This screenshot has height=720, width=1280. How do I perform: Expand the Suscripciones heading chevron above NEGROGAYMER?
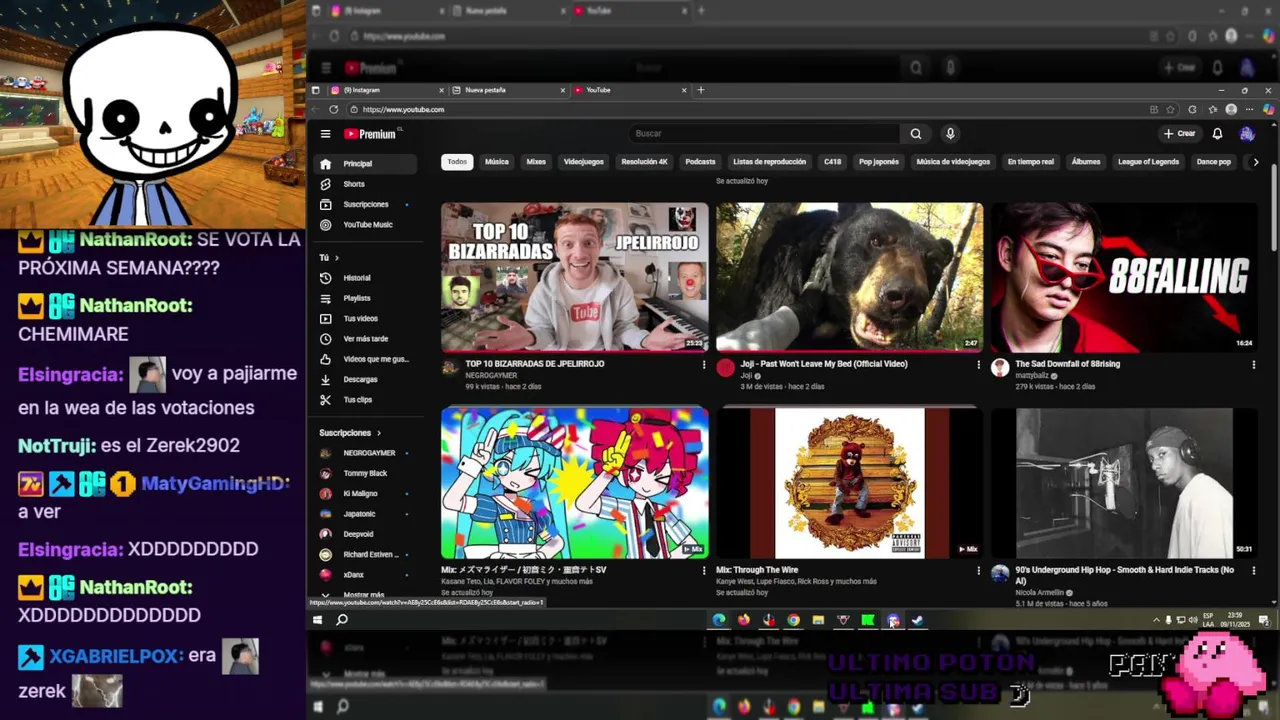(x=379, y=433)
